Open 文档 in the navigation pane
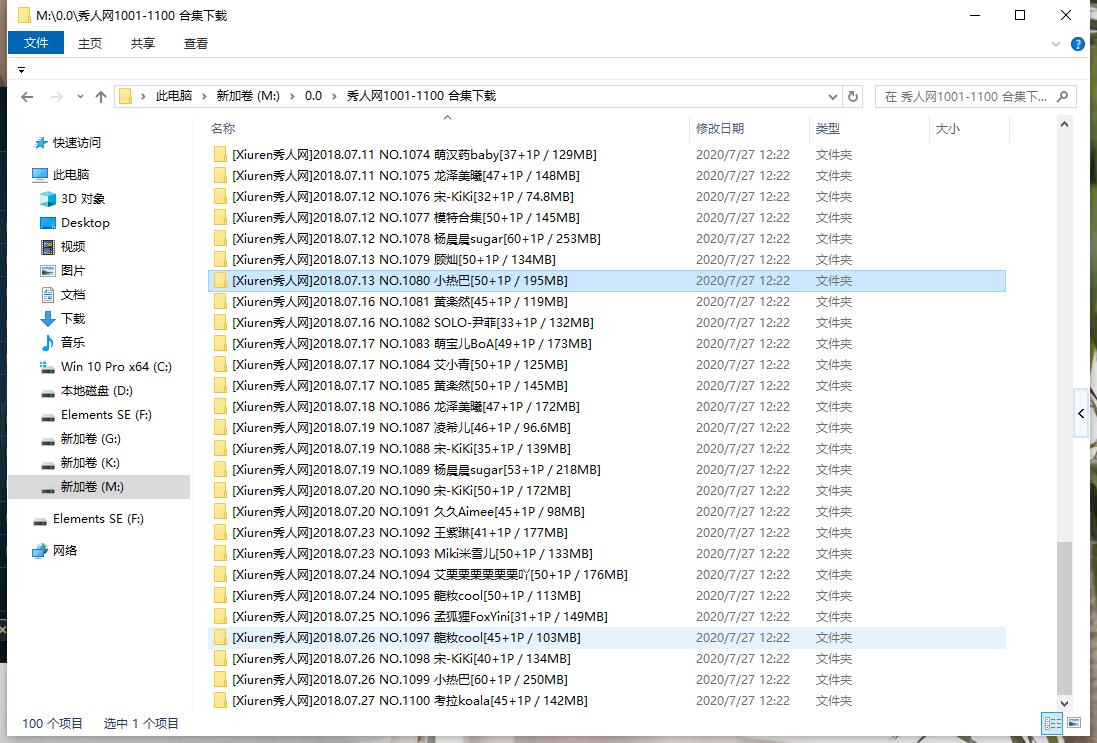This screenshot has height=743, width=1097. tap(73, 295)
